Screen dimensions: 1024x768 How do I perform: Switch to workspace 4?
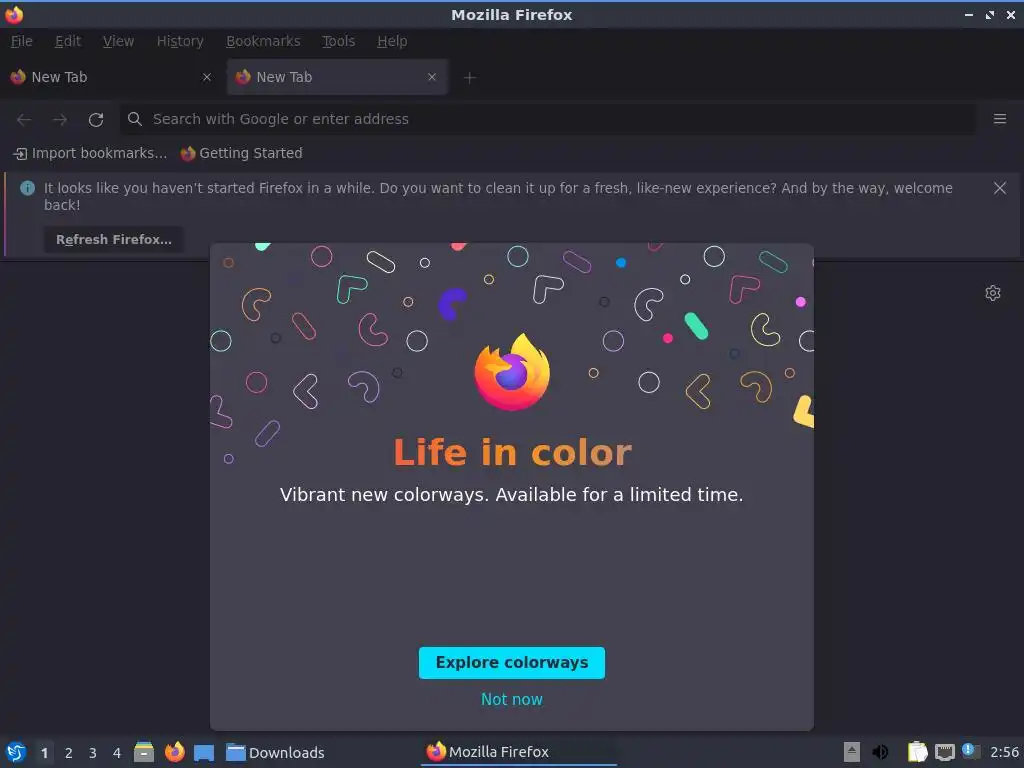coord(117,753)
